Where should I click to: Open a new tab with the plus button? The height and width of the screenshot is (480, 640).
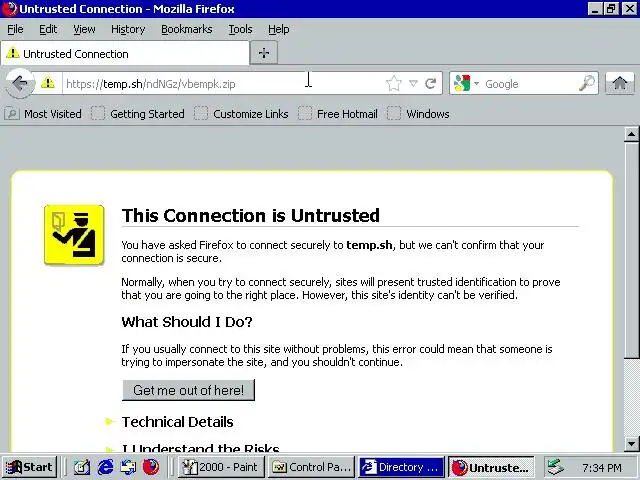(x=264, y=53)
